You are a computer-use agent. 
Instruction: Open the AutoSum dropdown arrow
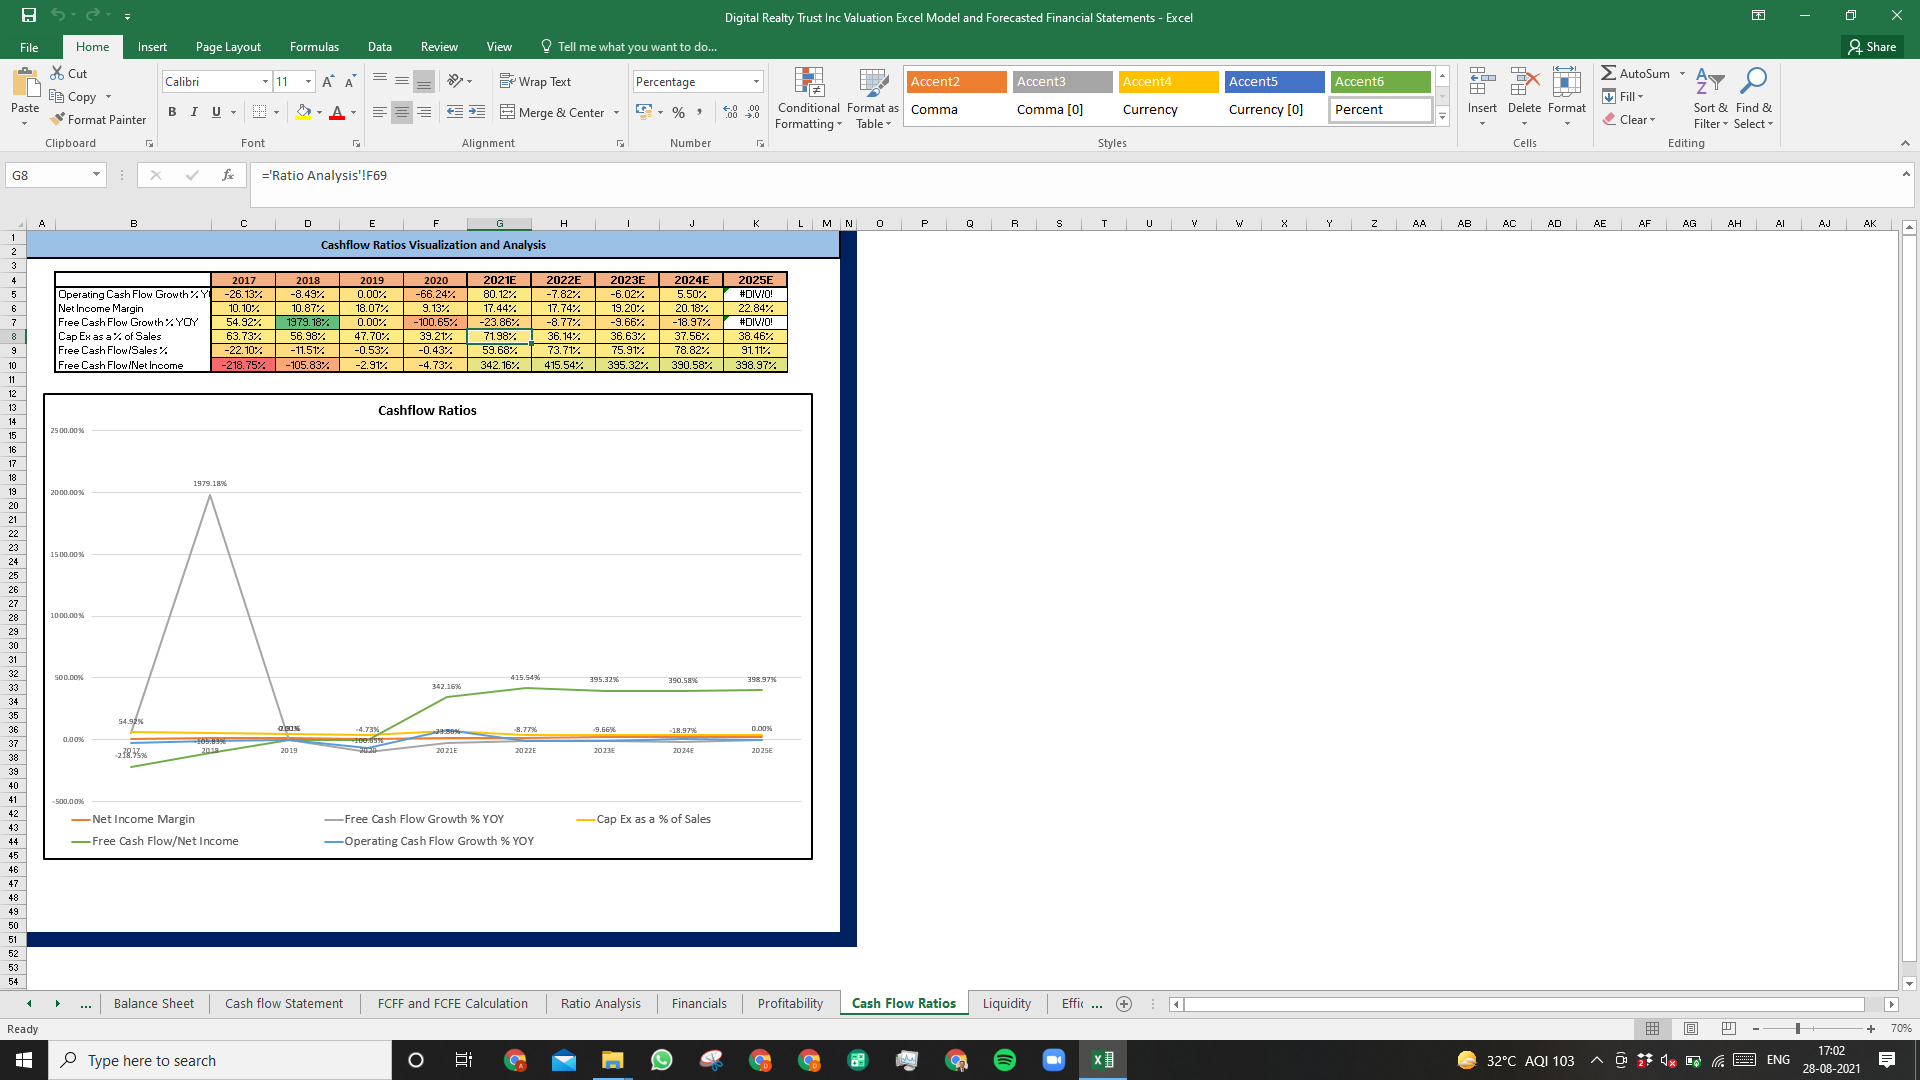click(x=1682, y=73)
